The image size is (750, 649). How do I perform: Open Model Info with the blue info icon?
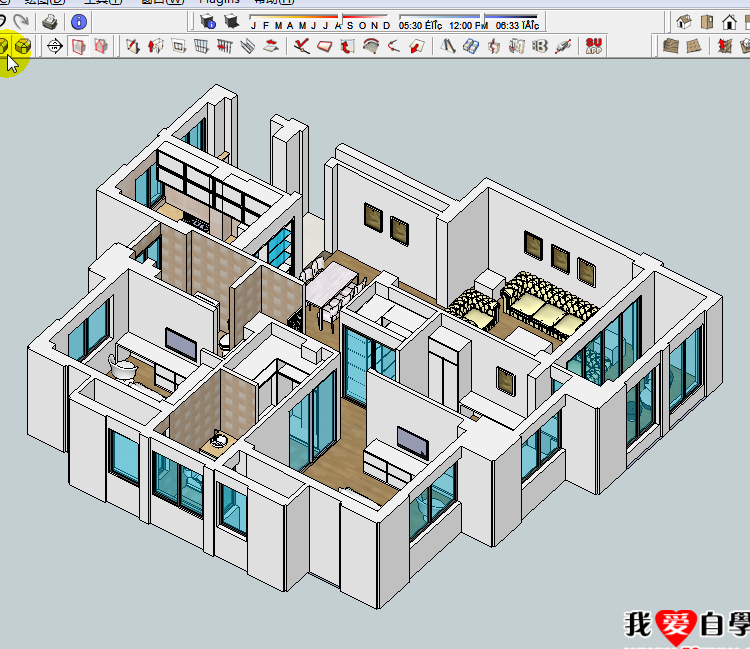tap(79, 21)
